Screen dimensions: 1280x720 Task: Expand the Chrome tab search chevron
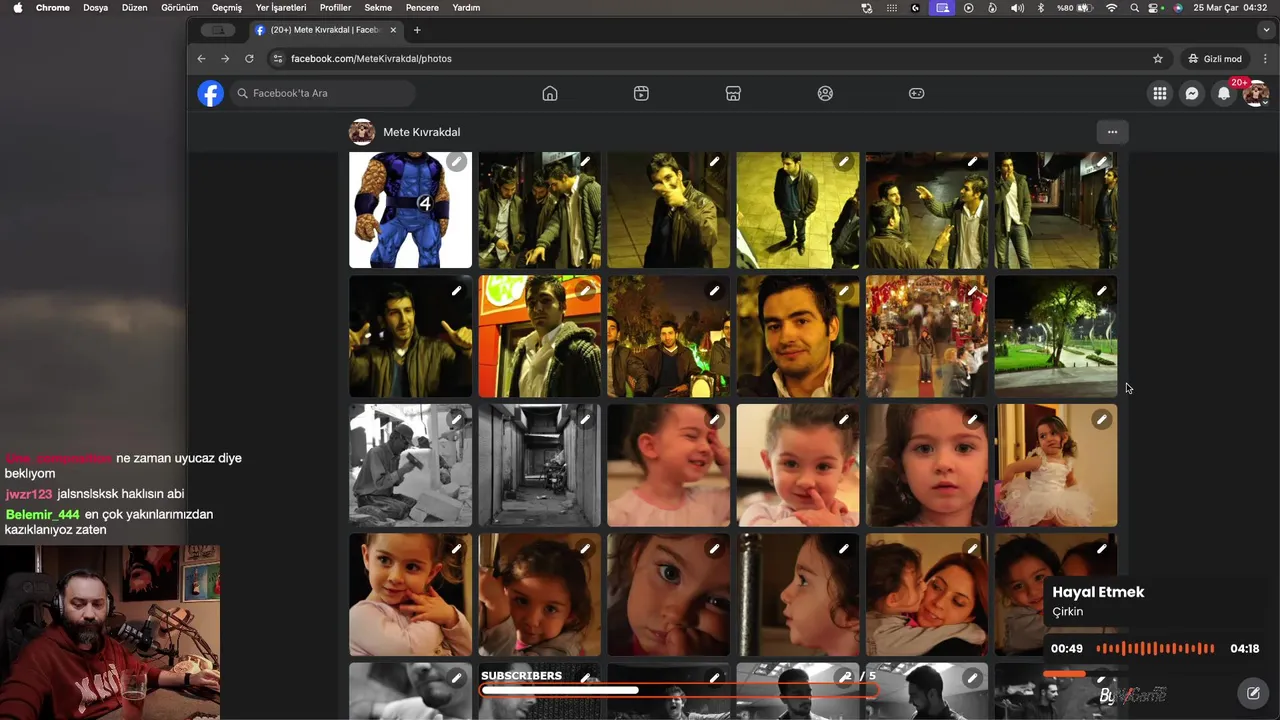coord(1266,30)
